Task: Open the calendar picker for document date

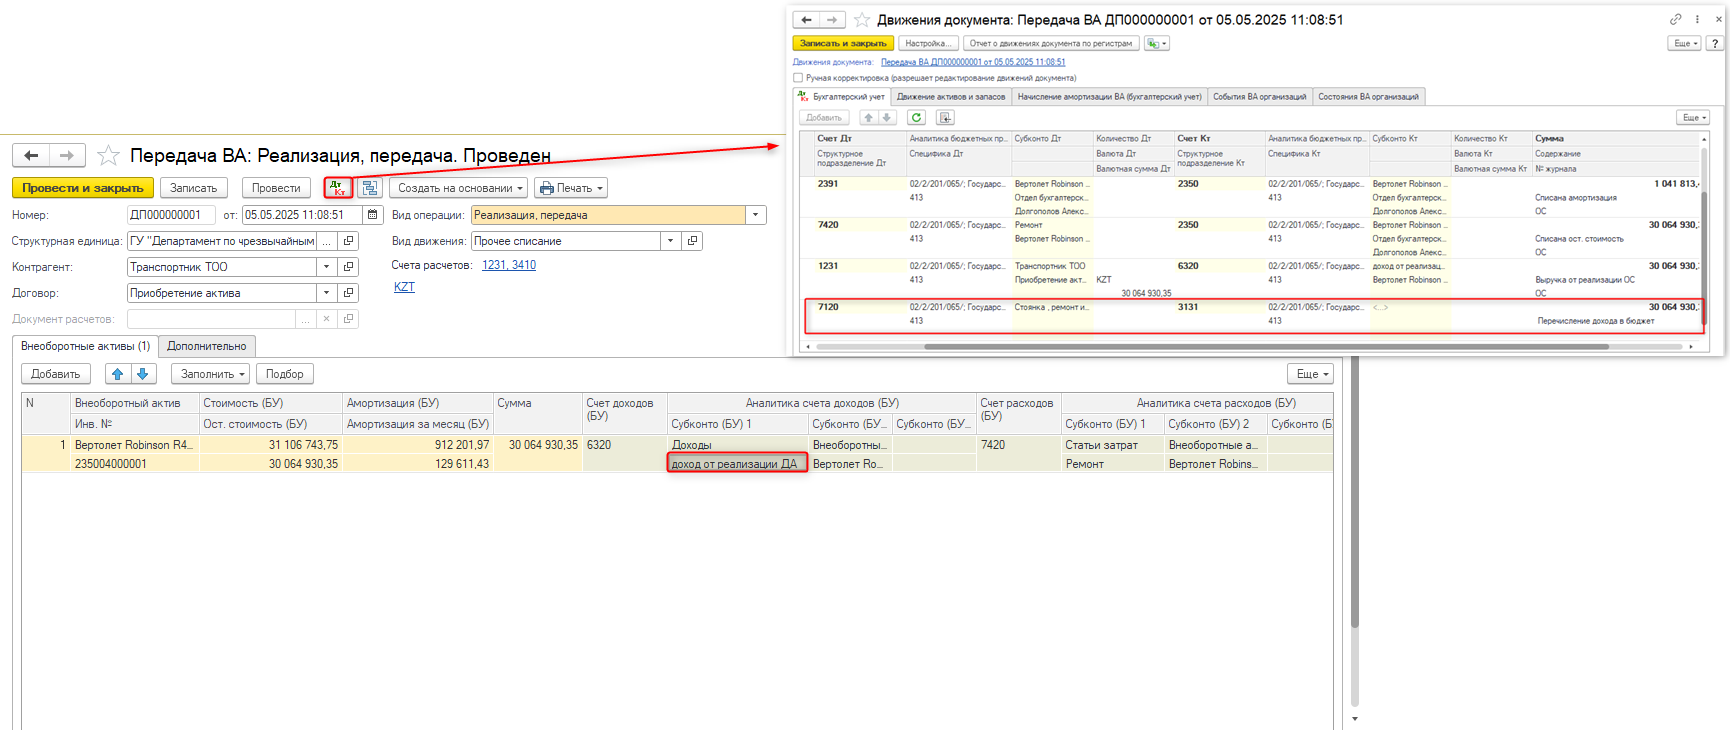Action: coord(373,215)
